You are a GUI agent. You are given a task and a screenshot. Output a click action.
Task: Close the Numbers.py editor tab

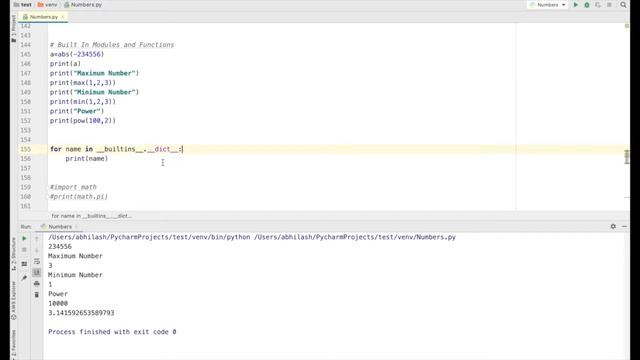pyautogui.click(x=63, y=17)
